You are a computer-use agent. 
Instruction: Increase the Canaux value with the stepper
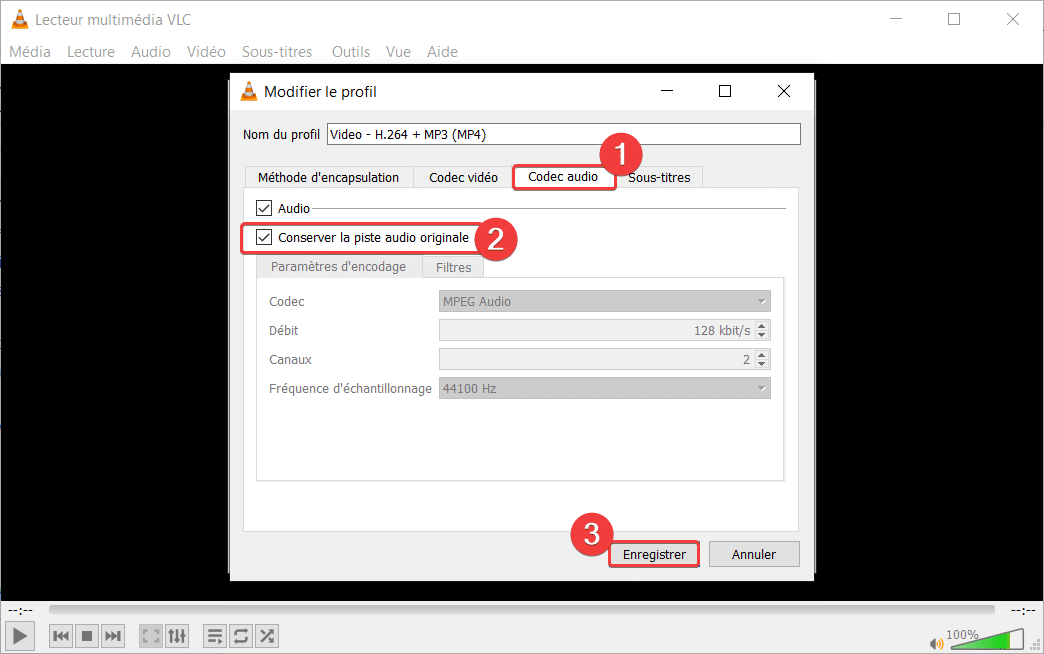click(x=763, y=354)
